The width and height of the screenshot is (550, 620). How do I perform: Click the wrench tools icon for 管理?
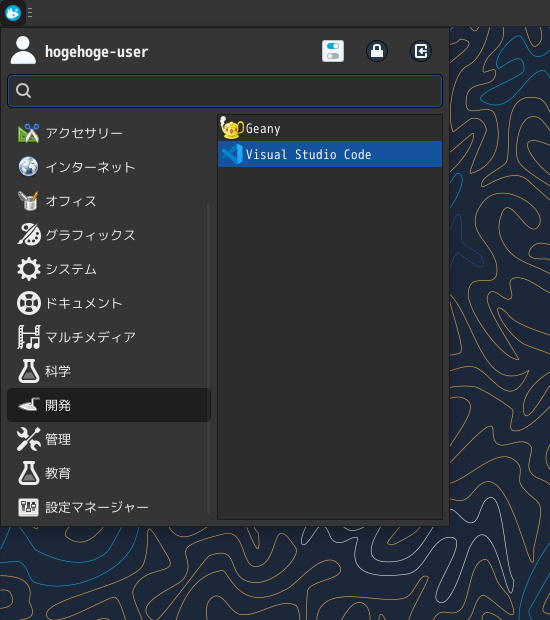(x=28, y=439)
